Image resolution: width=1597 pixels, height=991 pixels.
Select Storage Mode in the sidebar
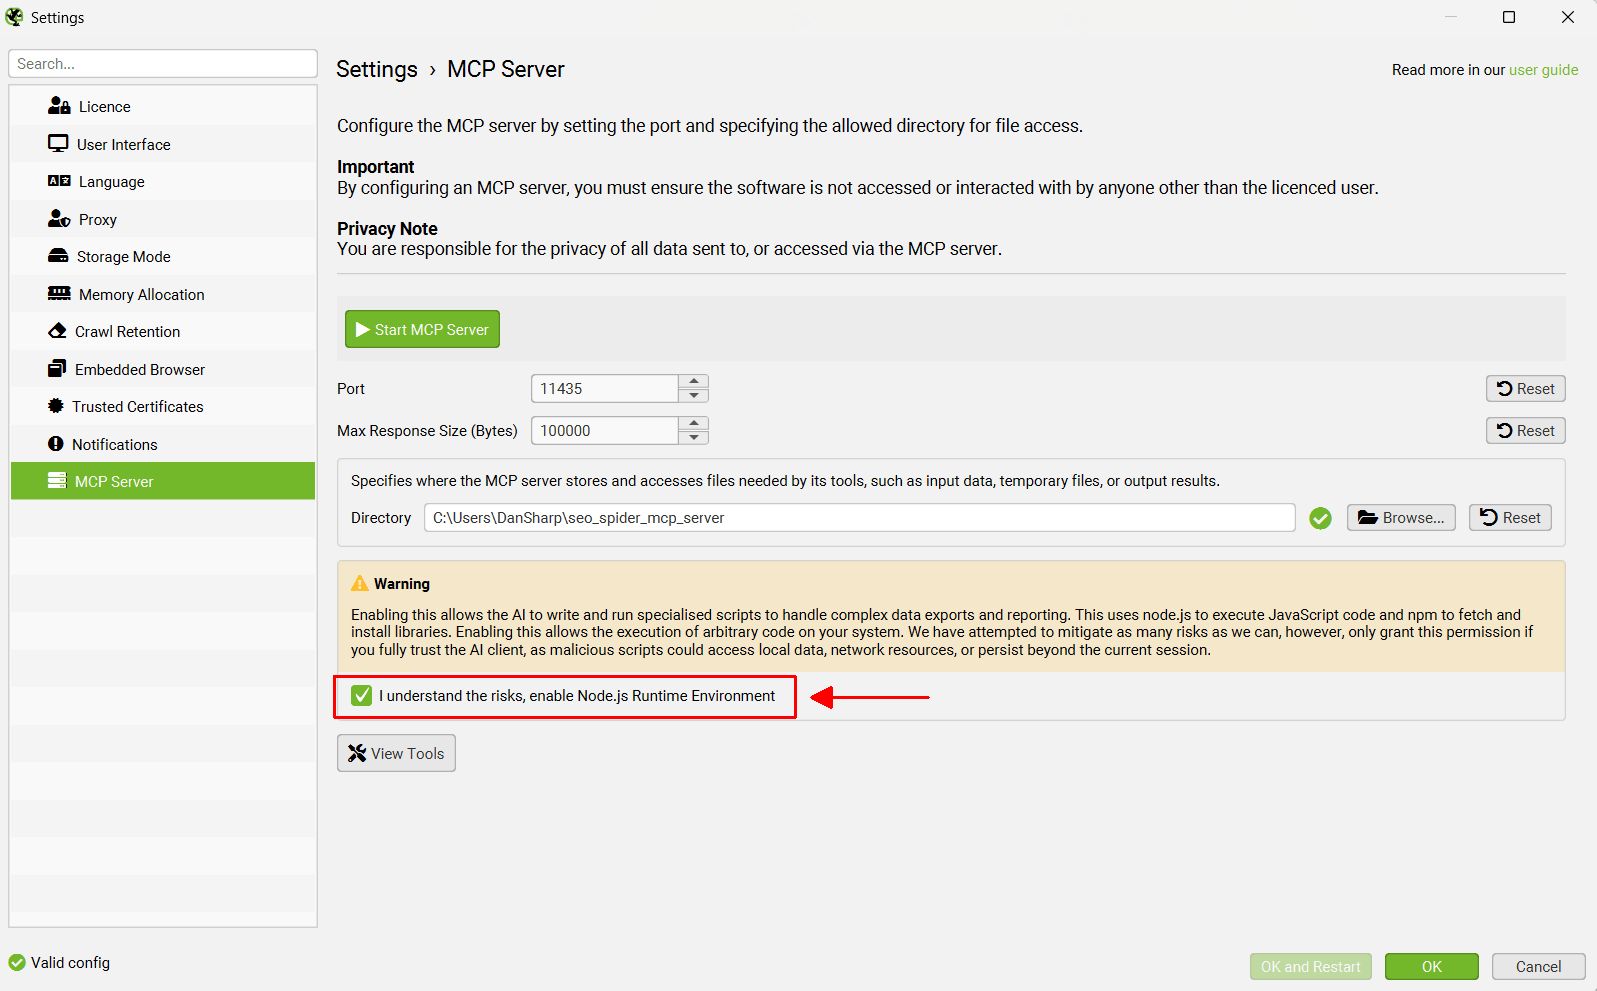pyautogui.click(x=163, y=256)
